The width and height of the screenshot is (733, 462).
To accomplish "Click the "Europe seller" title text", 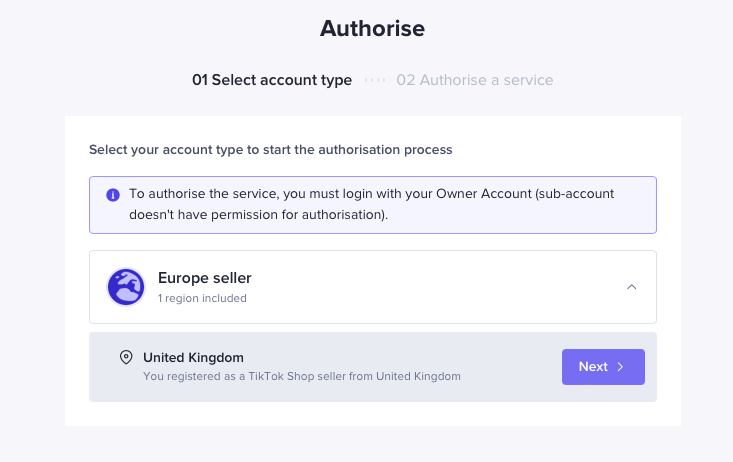I will (x=205, y=277).
